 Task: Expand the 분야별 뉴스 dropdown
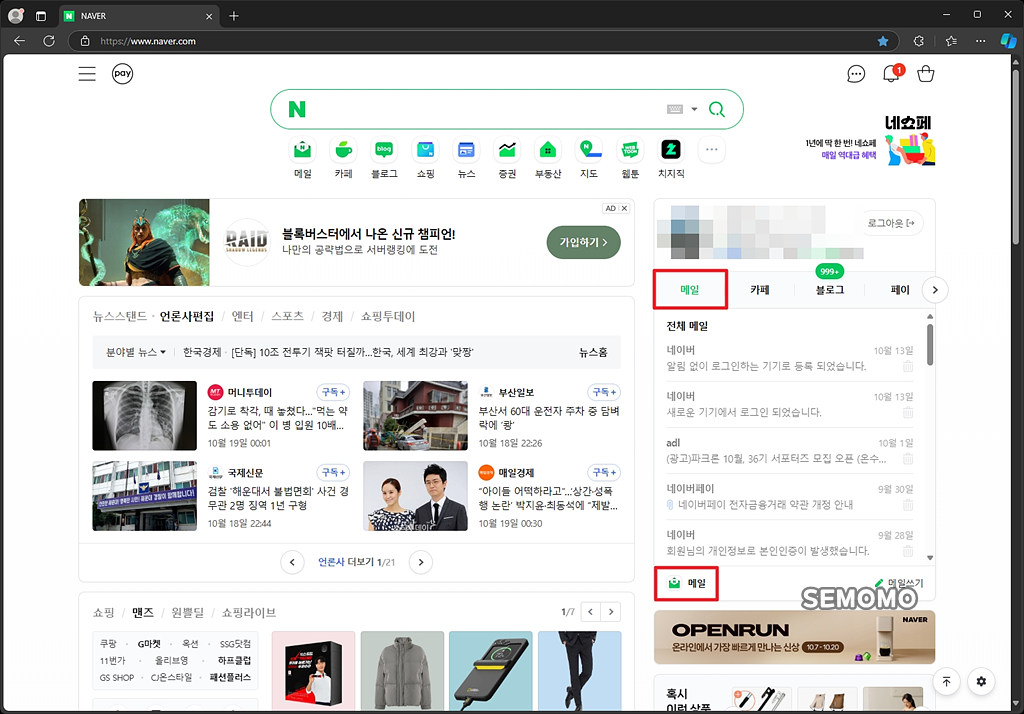pyautogui.click(x=136, y=352)
